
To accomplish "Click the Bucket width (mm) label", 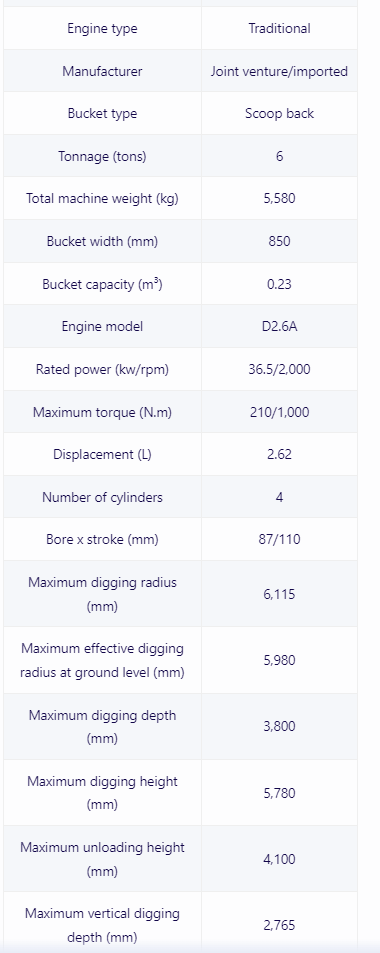I will click(102, 241).
